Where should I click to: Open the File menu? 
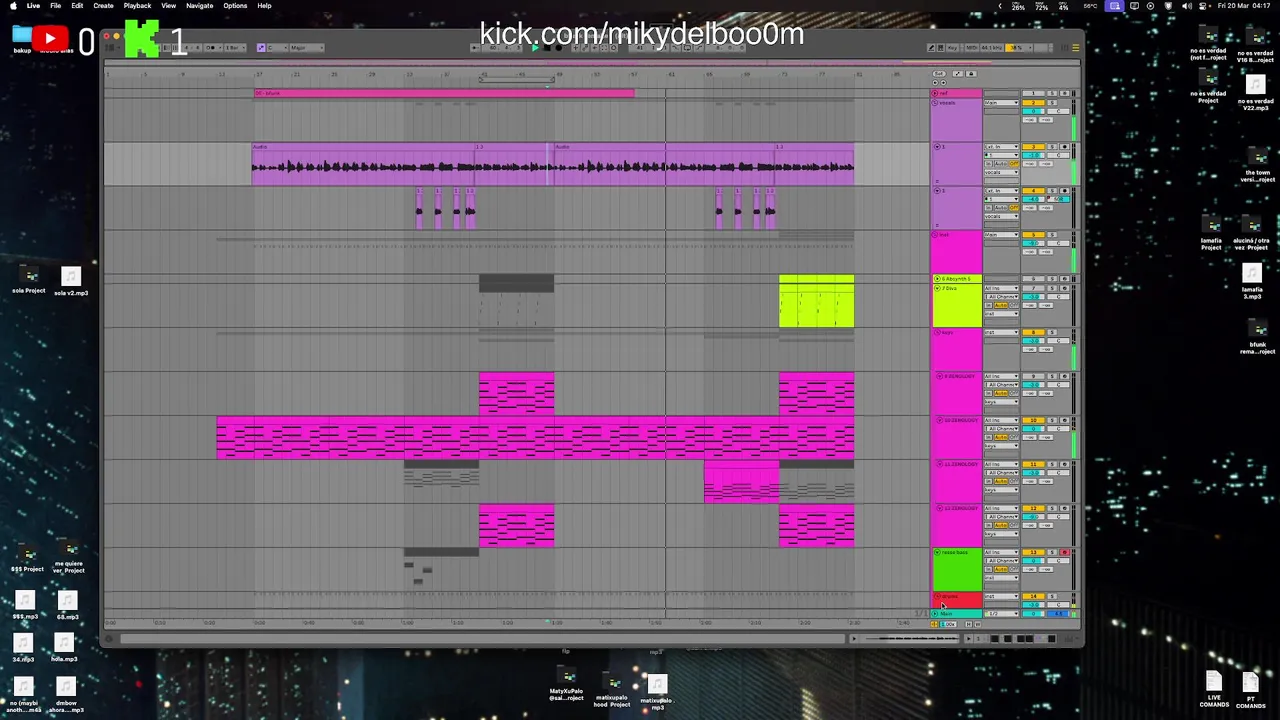[x=56, y=6]
